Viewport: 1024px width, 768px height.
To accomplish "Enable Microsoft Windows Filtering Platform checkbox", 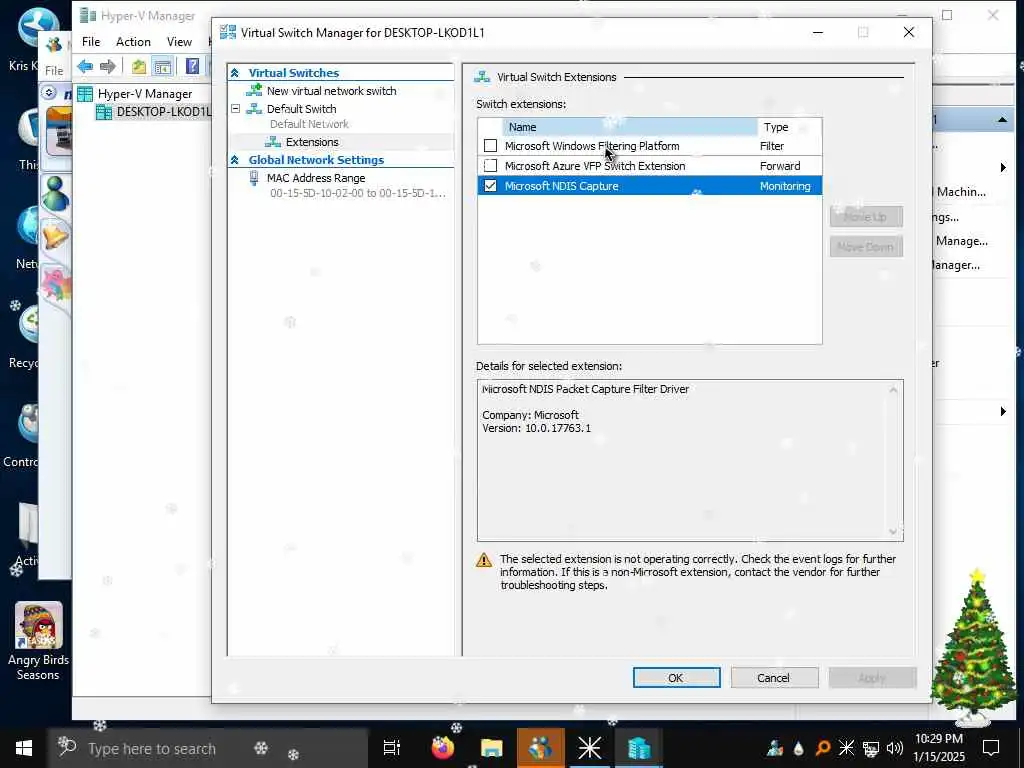I will tap(490, 146).
